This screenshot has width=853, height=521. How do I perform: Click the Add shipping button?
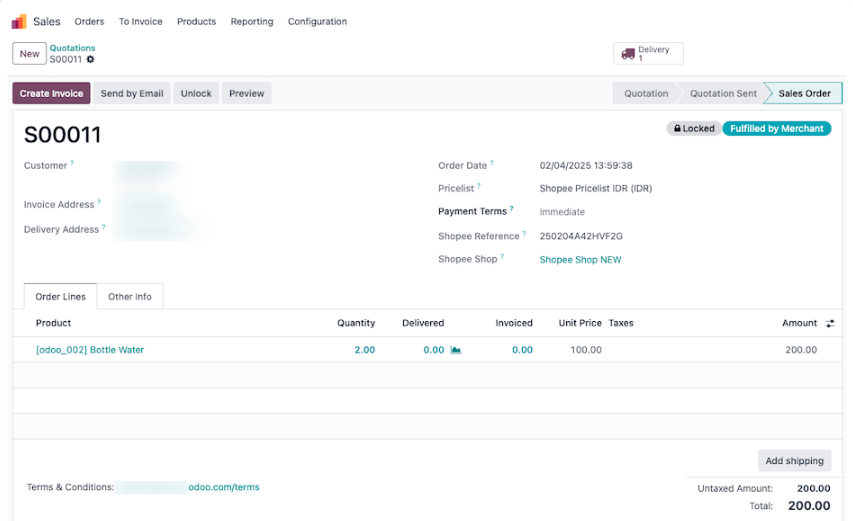click(x=794, y=461)
